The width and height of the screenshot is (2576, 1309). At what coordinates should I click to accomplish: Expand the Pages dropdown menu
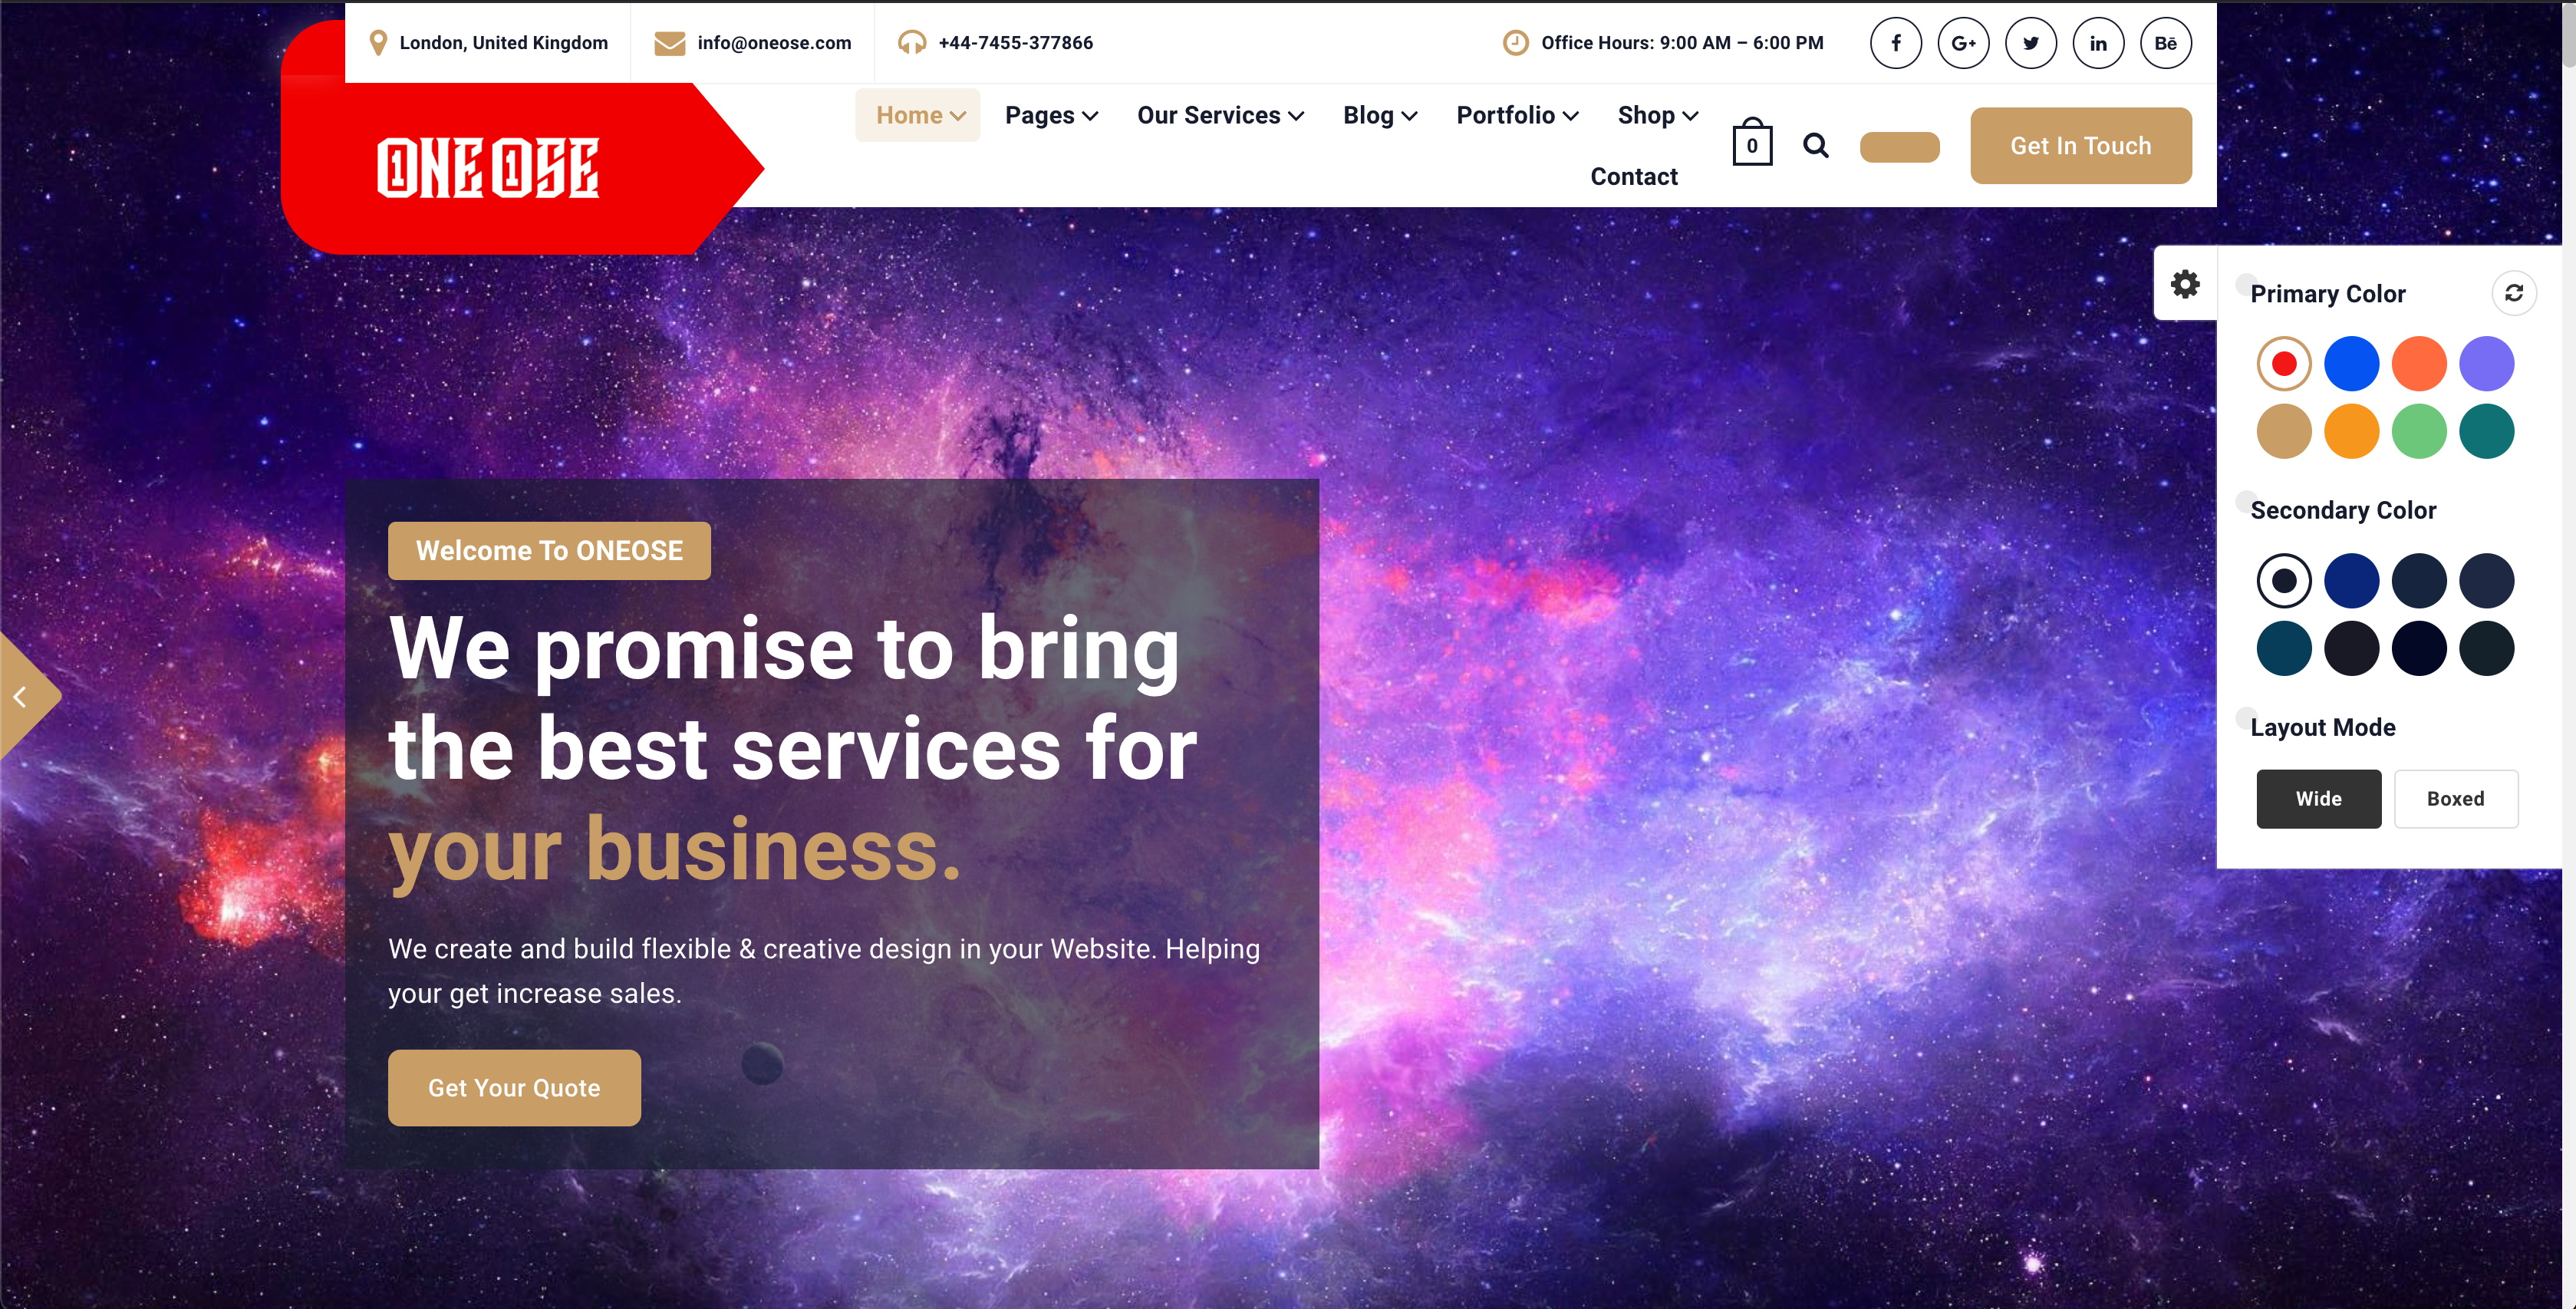click(1051, 115)
